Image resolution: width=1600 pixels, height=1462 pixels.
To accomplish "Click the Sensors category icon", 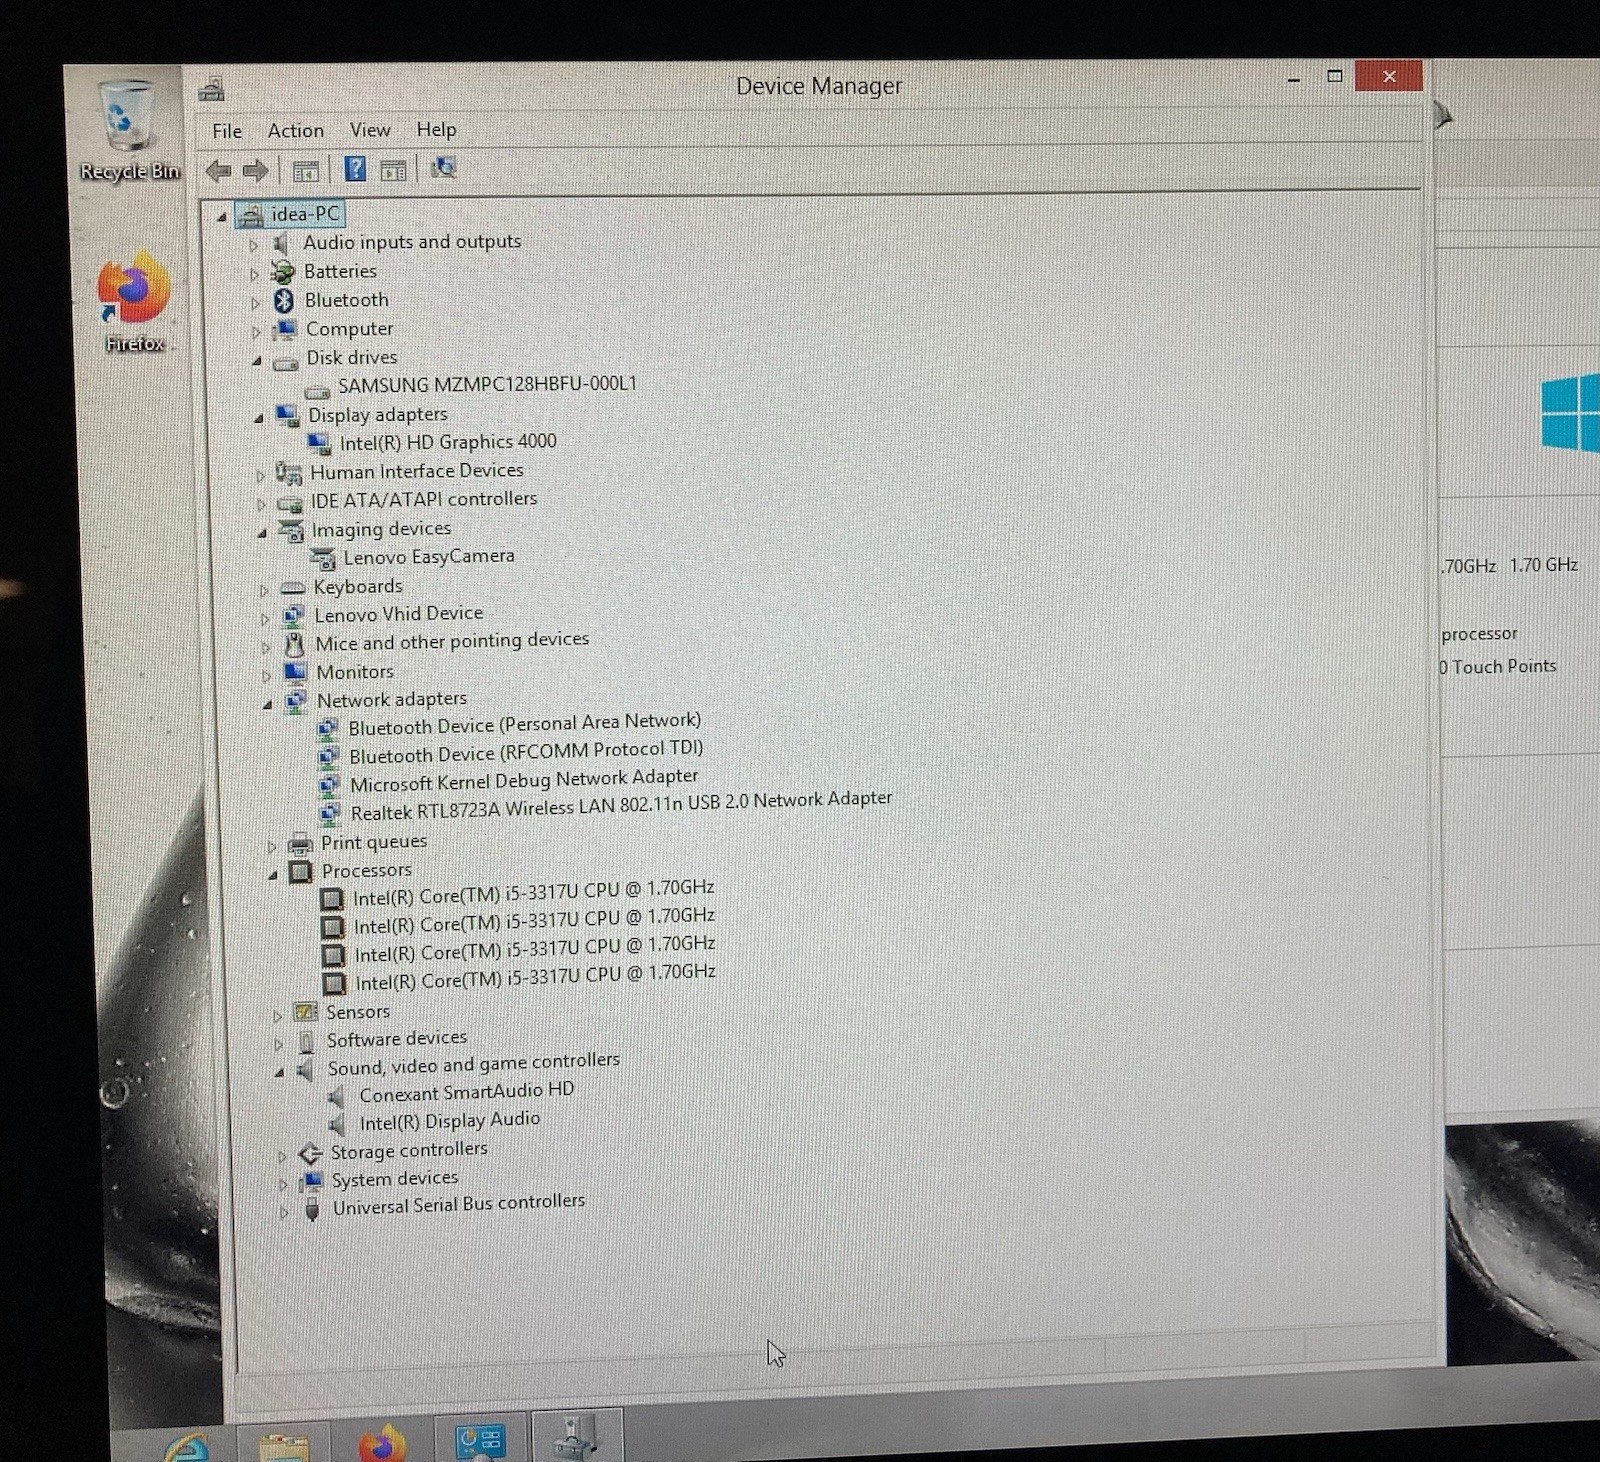I will coord(306,1013).
